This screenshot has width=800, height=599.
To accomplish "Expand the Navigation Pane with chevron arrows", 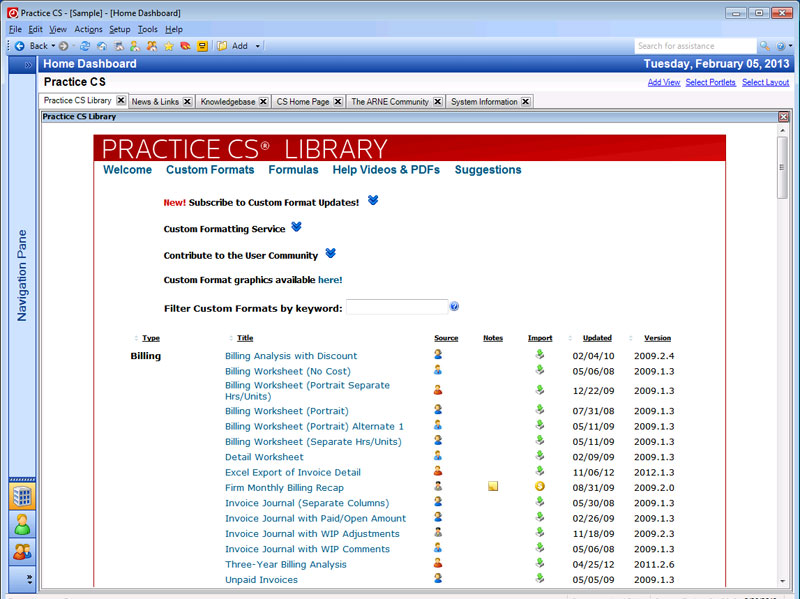I will pyautogui.click(x=28, y=64).
